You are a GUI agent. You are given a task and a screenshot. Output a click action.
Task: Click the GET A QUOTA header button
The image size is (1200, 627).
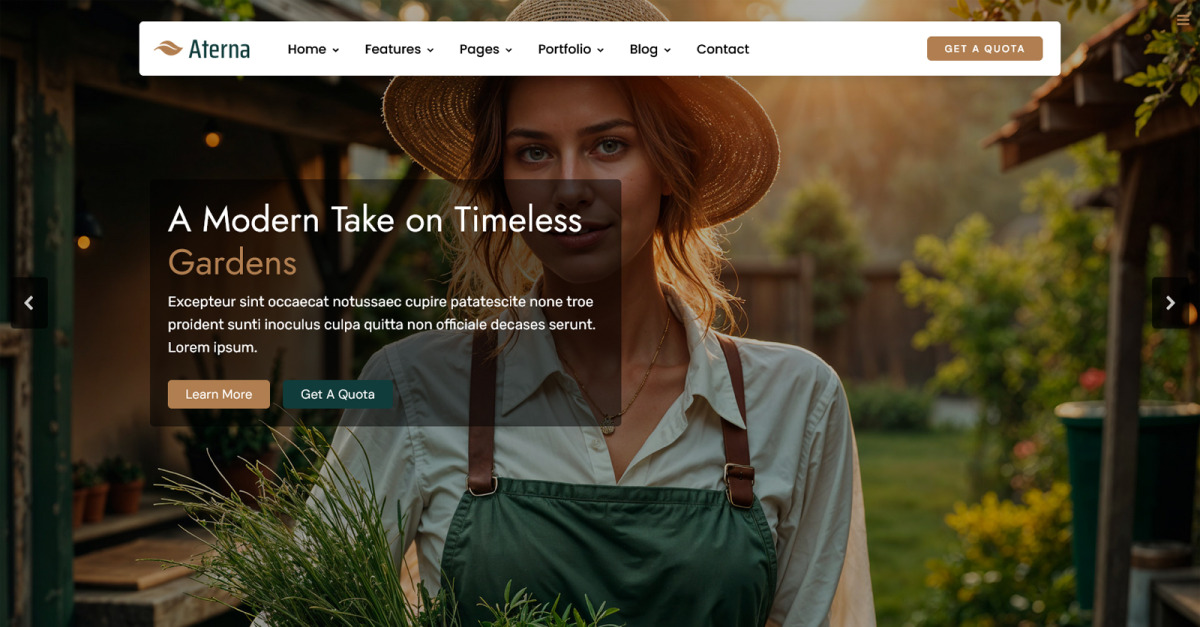tap(985, 48)
